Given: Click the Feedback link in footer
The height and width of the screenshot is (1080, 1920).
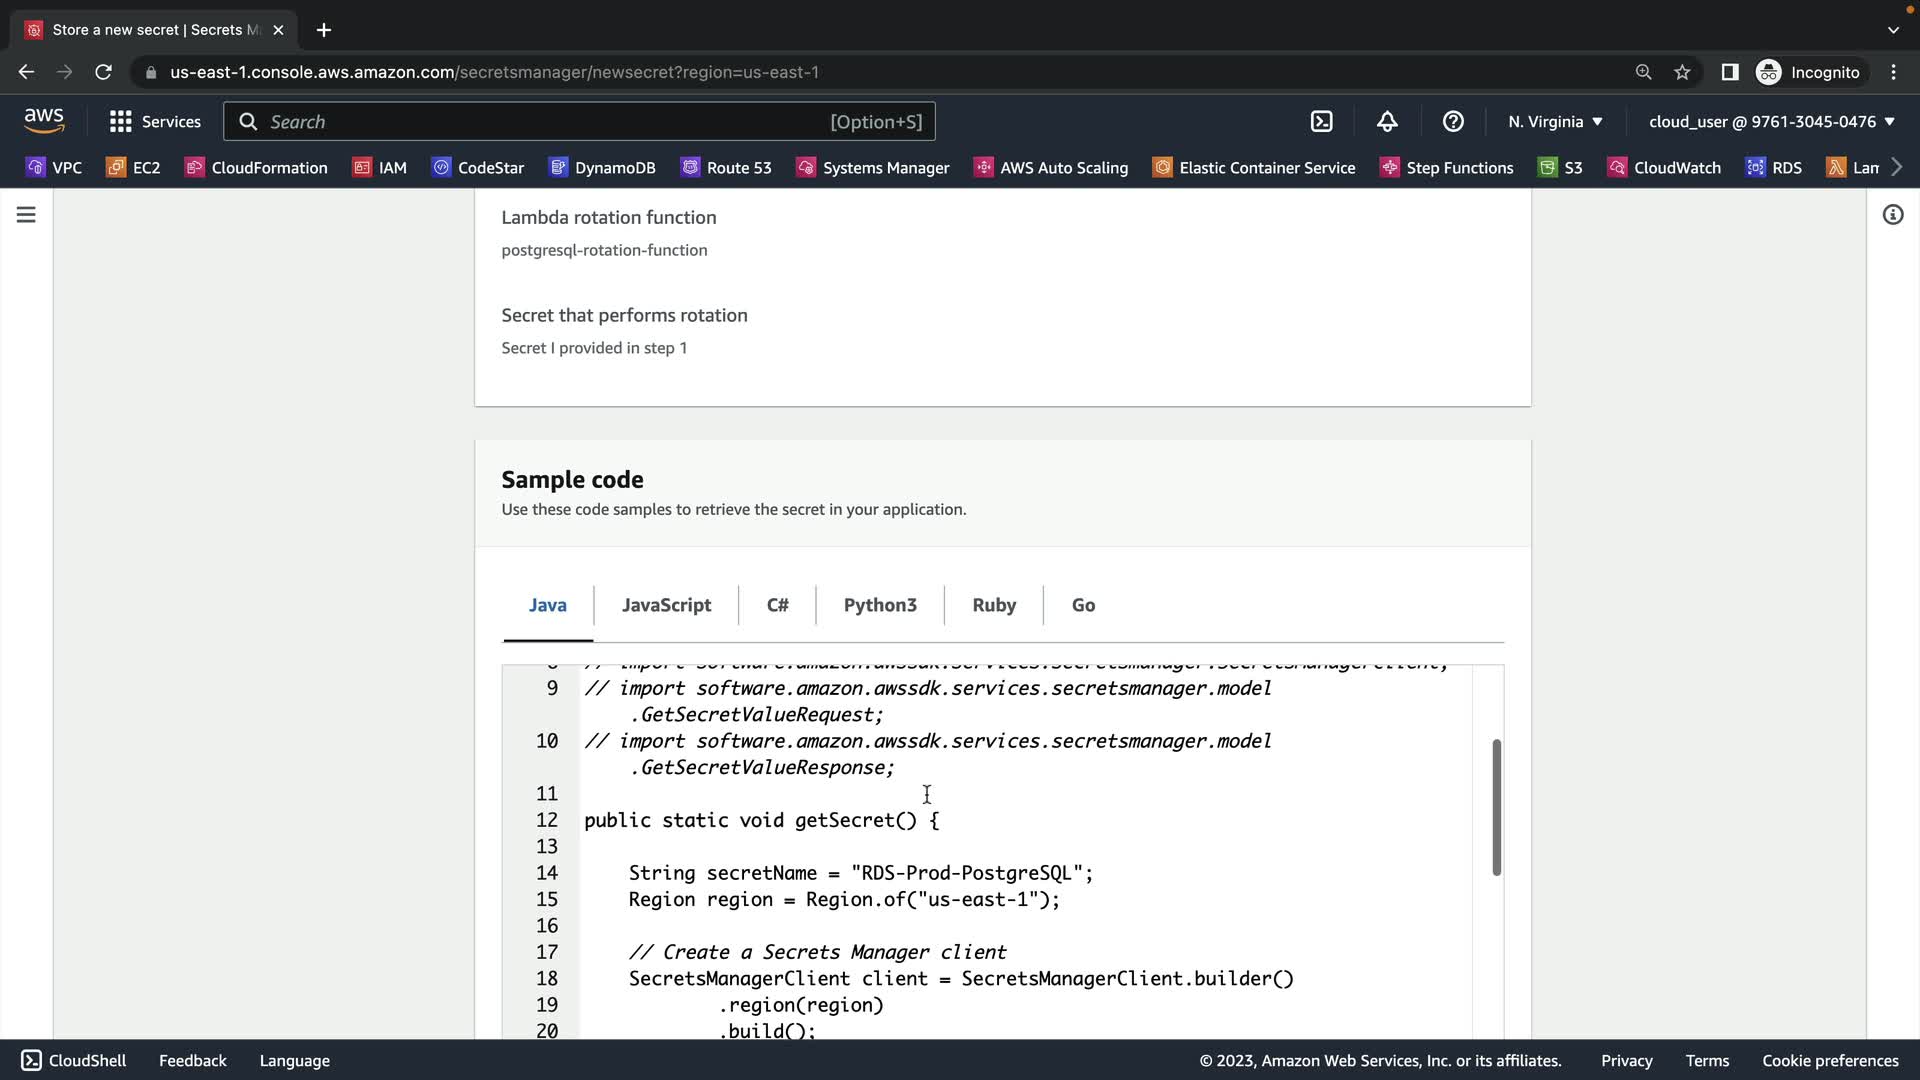Looking at the screenshot, I should coord(192,1061).
